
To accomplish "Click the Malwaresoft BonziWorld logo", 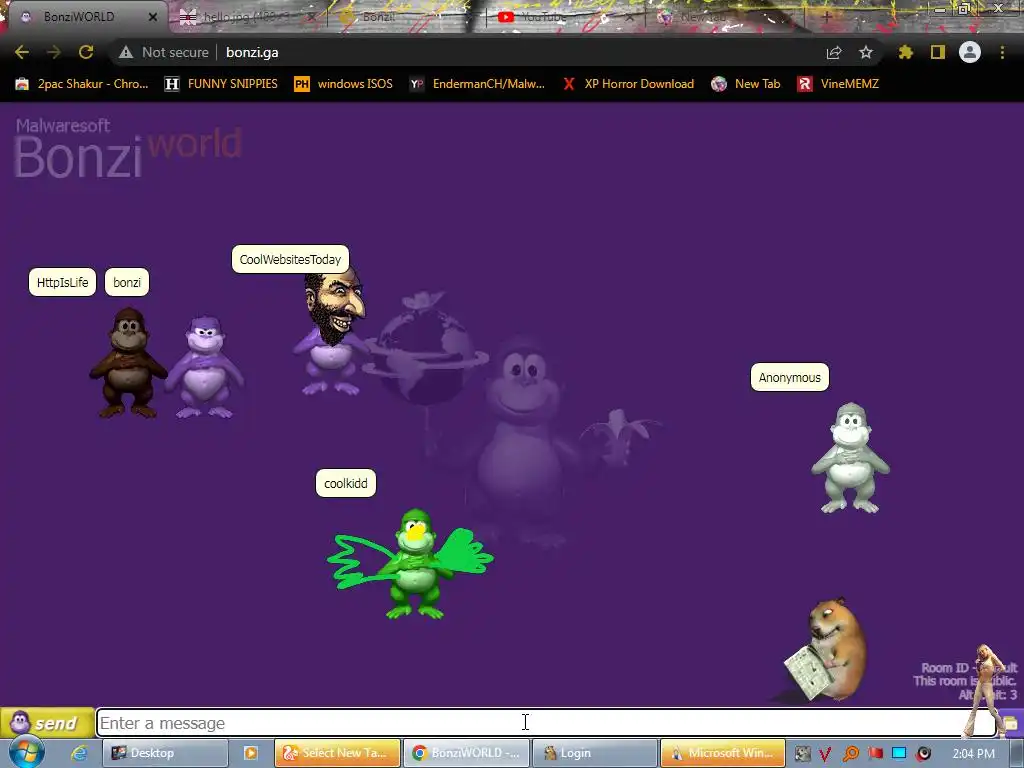I will tap(127, 148).
